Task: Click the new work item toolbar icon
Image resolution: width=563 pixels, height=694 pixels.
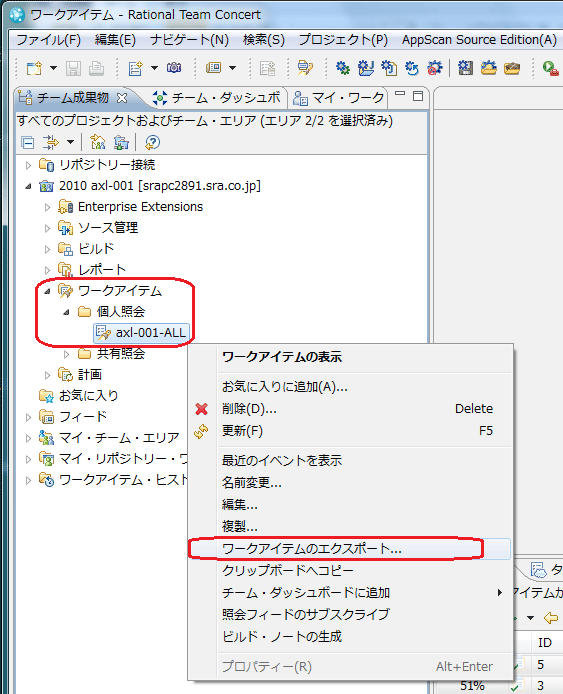Action: (x=135, y=68)
